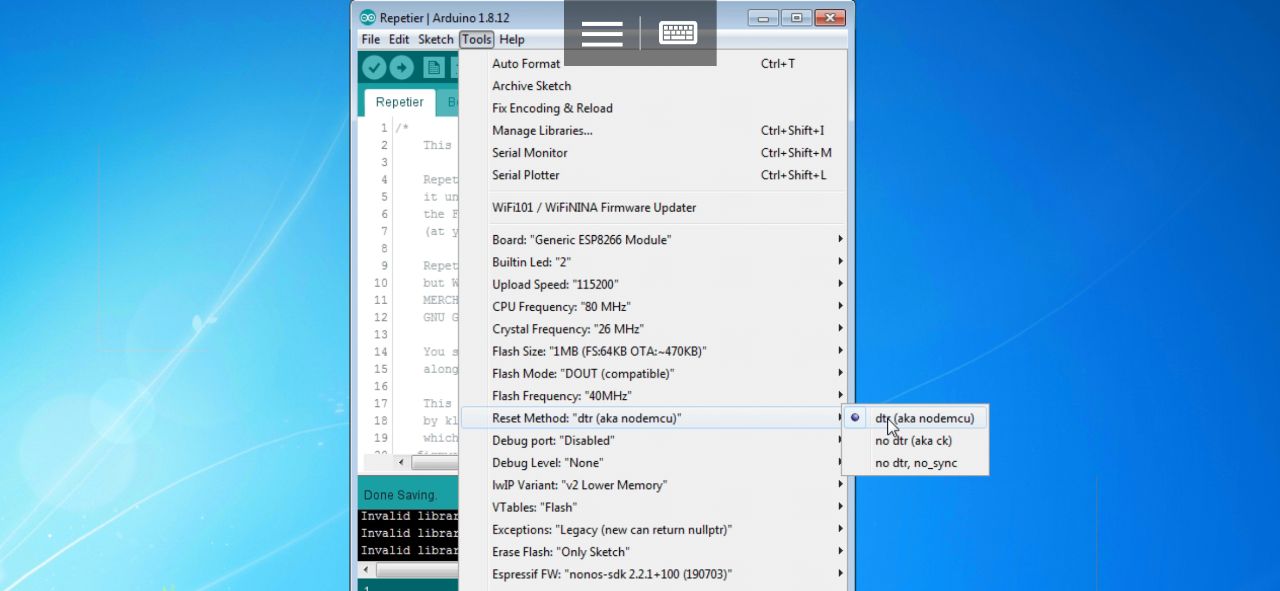The height and width of the screenshot is (591, 1280).
Task: Click the editor horizontal scrollbar left arrow
Action: 402,463
